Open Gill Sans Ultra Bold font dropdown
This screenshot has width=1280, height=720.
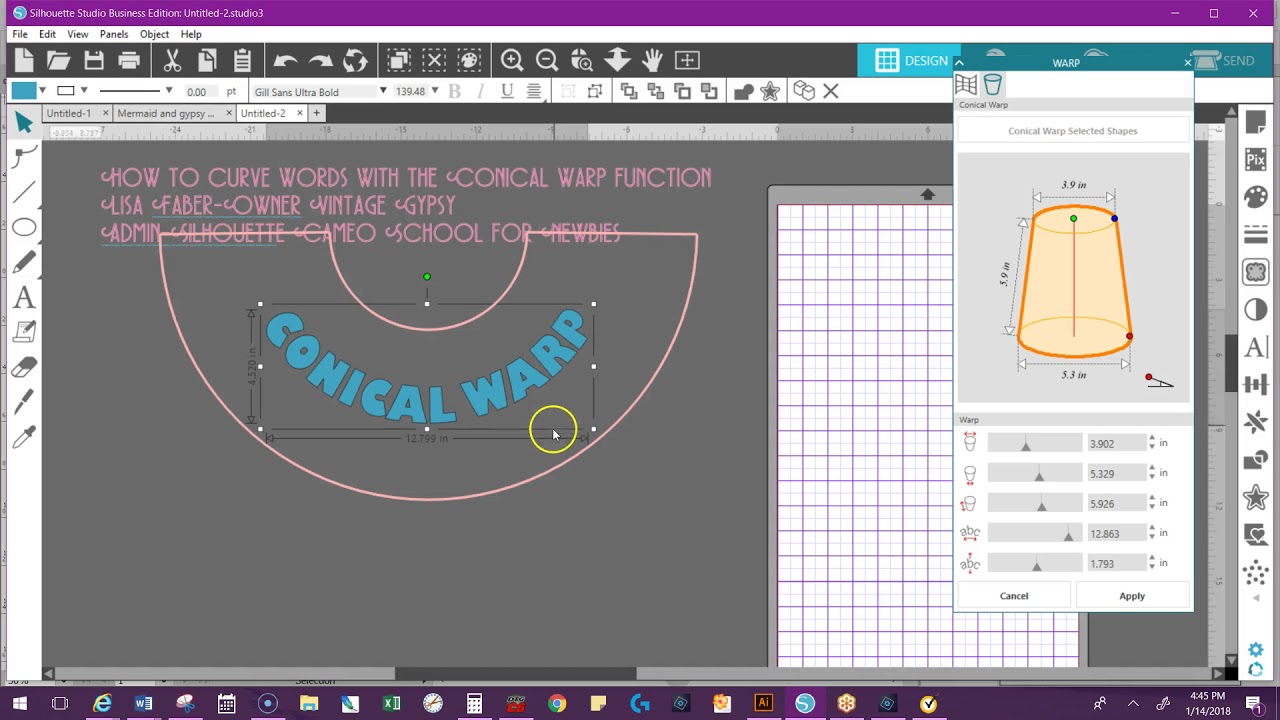coord(382,91)
